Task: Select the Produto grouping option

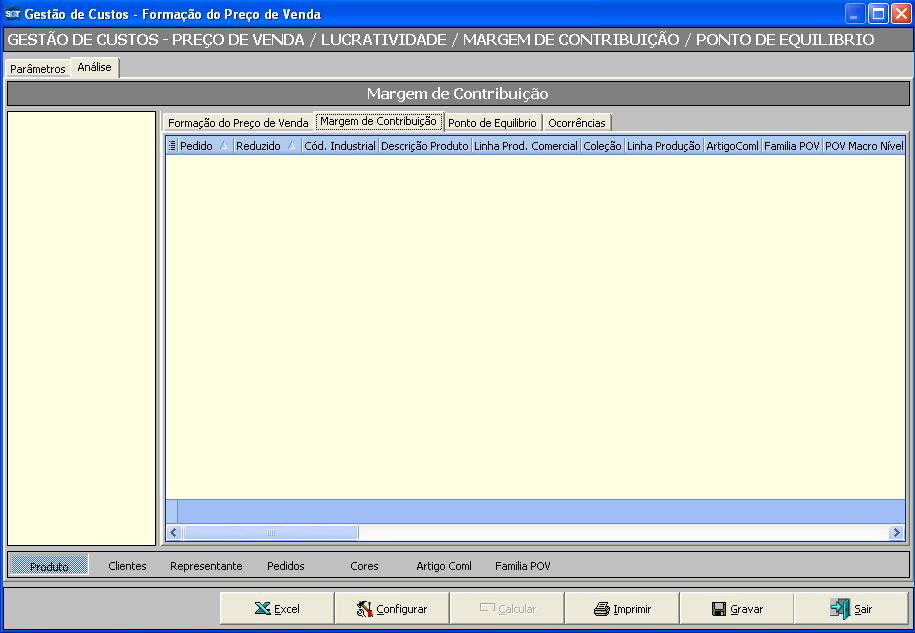Action: point(49,566)
